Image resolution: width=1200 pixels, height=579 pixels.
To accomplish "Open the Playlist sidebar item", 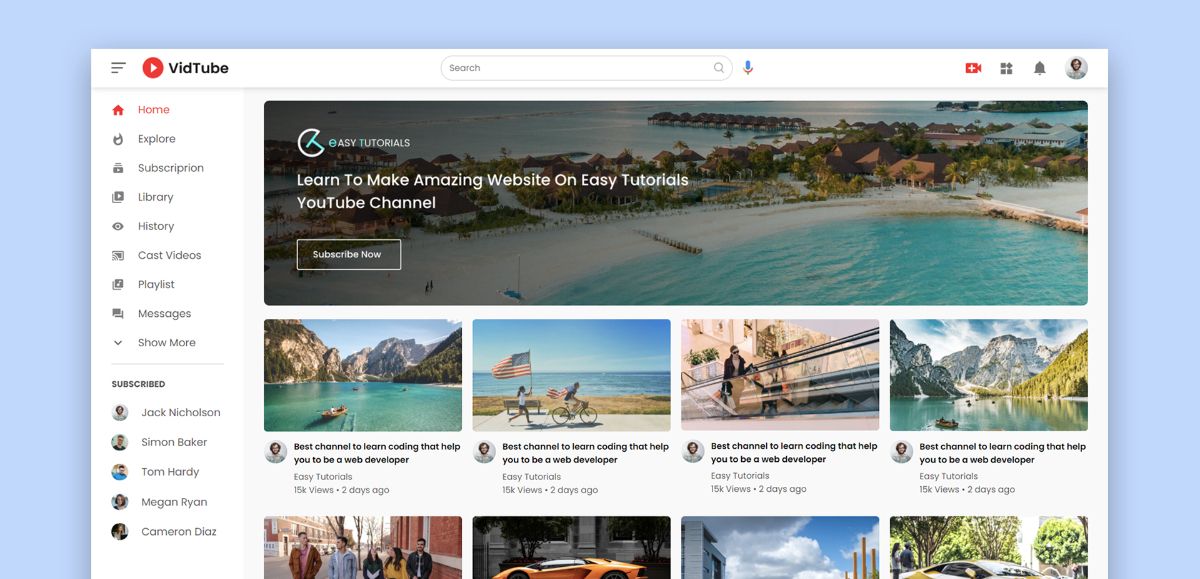I will 156,284.
